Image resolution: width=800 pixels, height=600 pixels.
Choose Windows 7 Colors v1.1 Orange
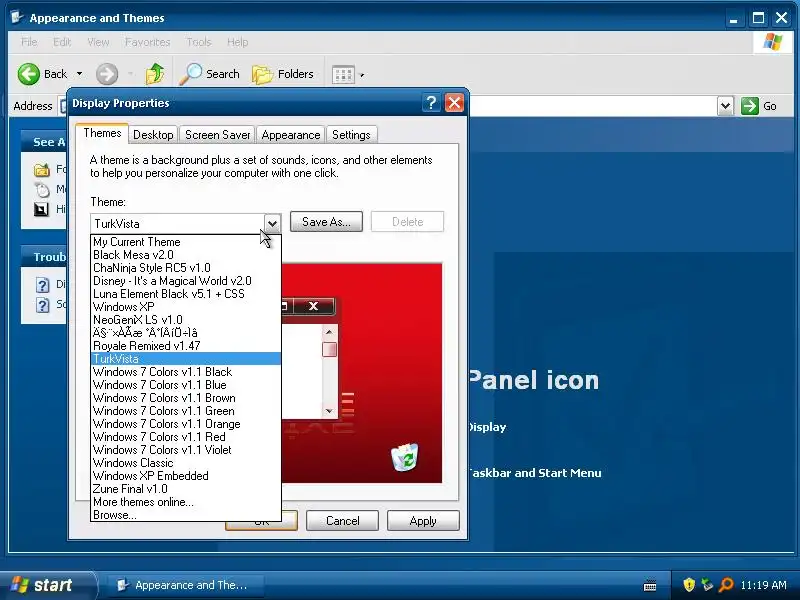[x=186, y=424]
